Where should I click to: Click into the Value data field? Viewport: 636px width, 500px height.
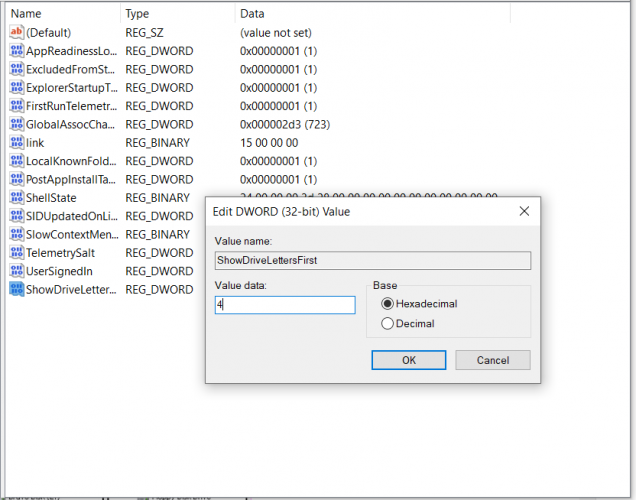tap(285, 305)
